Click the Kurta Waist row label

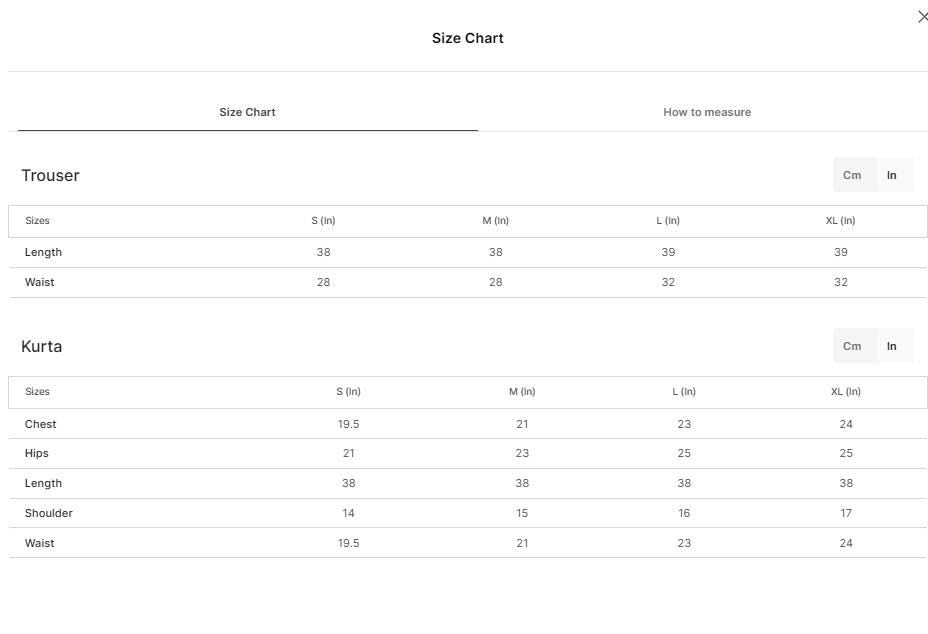click(x=40, y=543)
